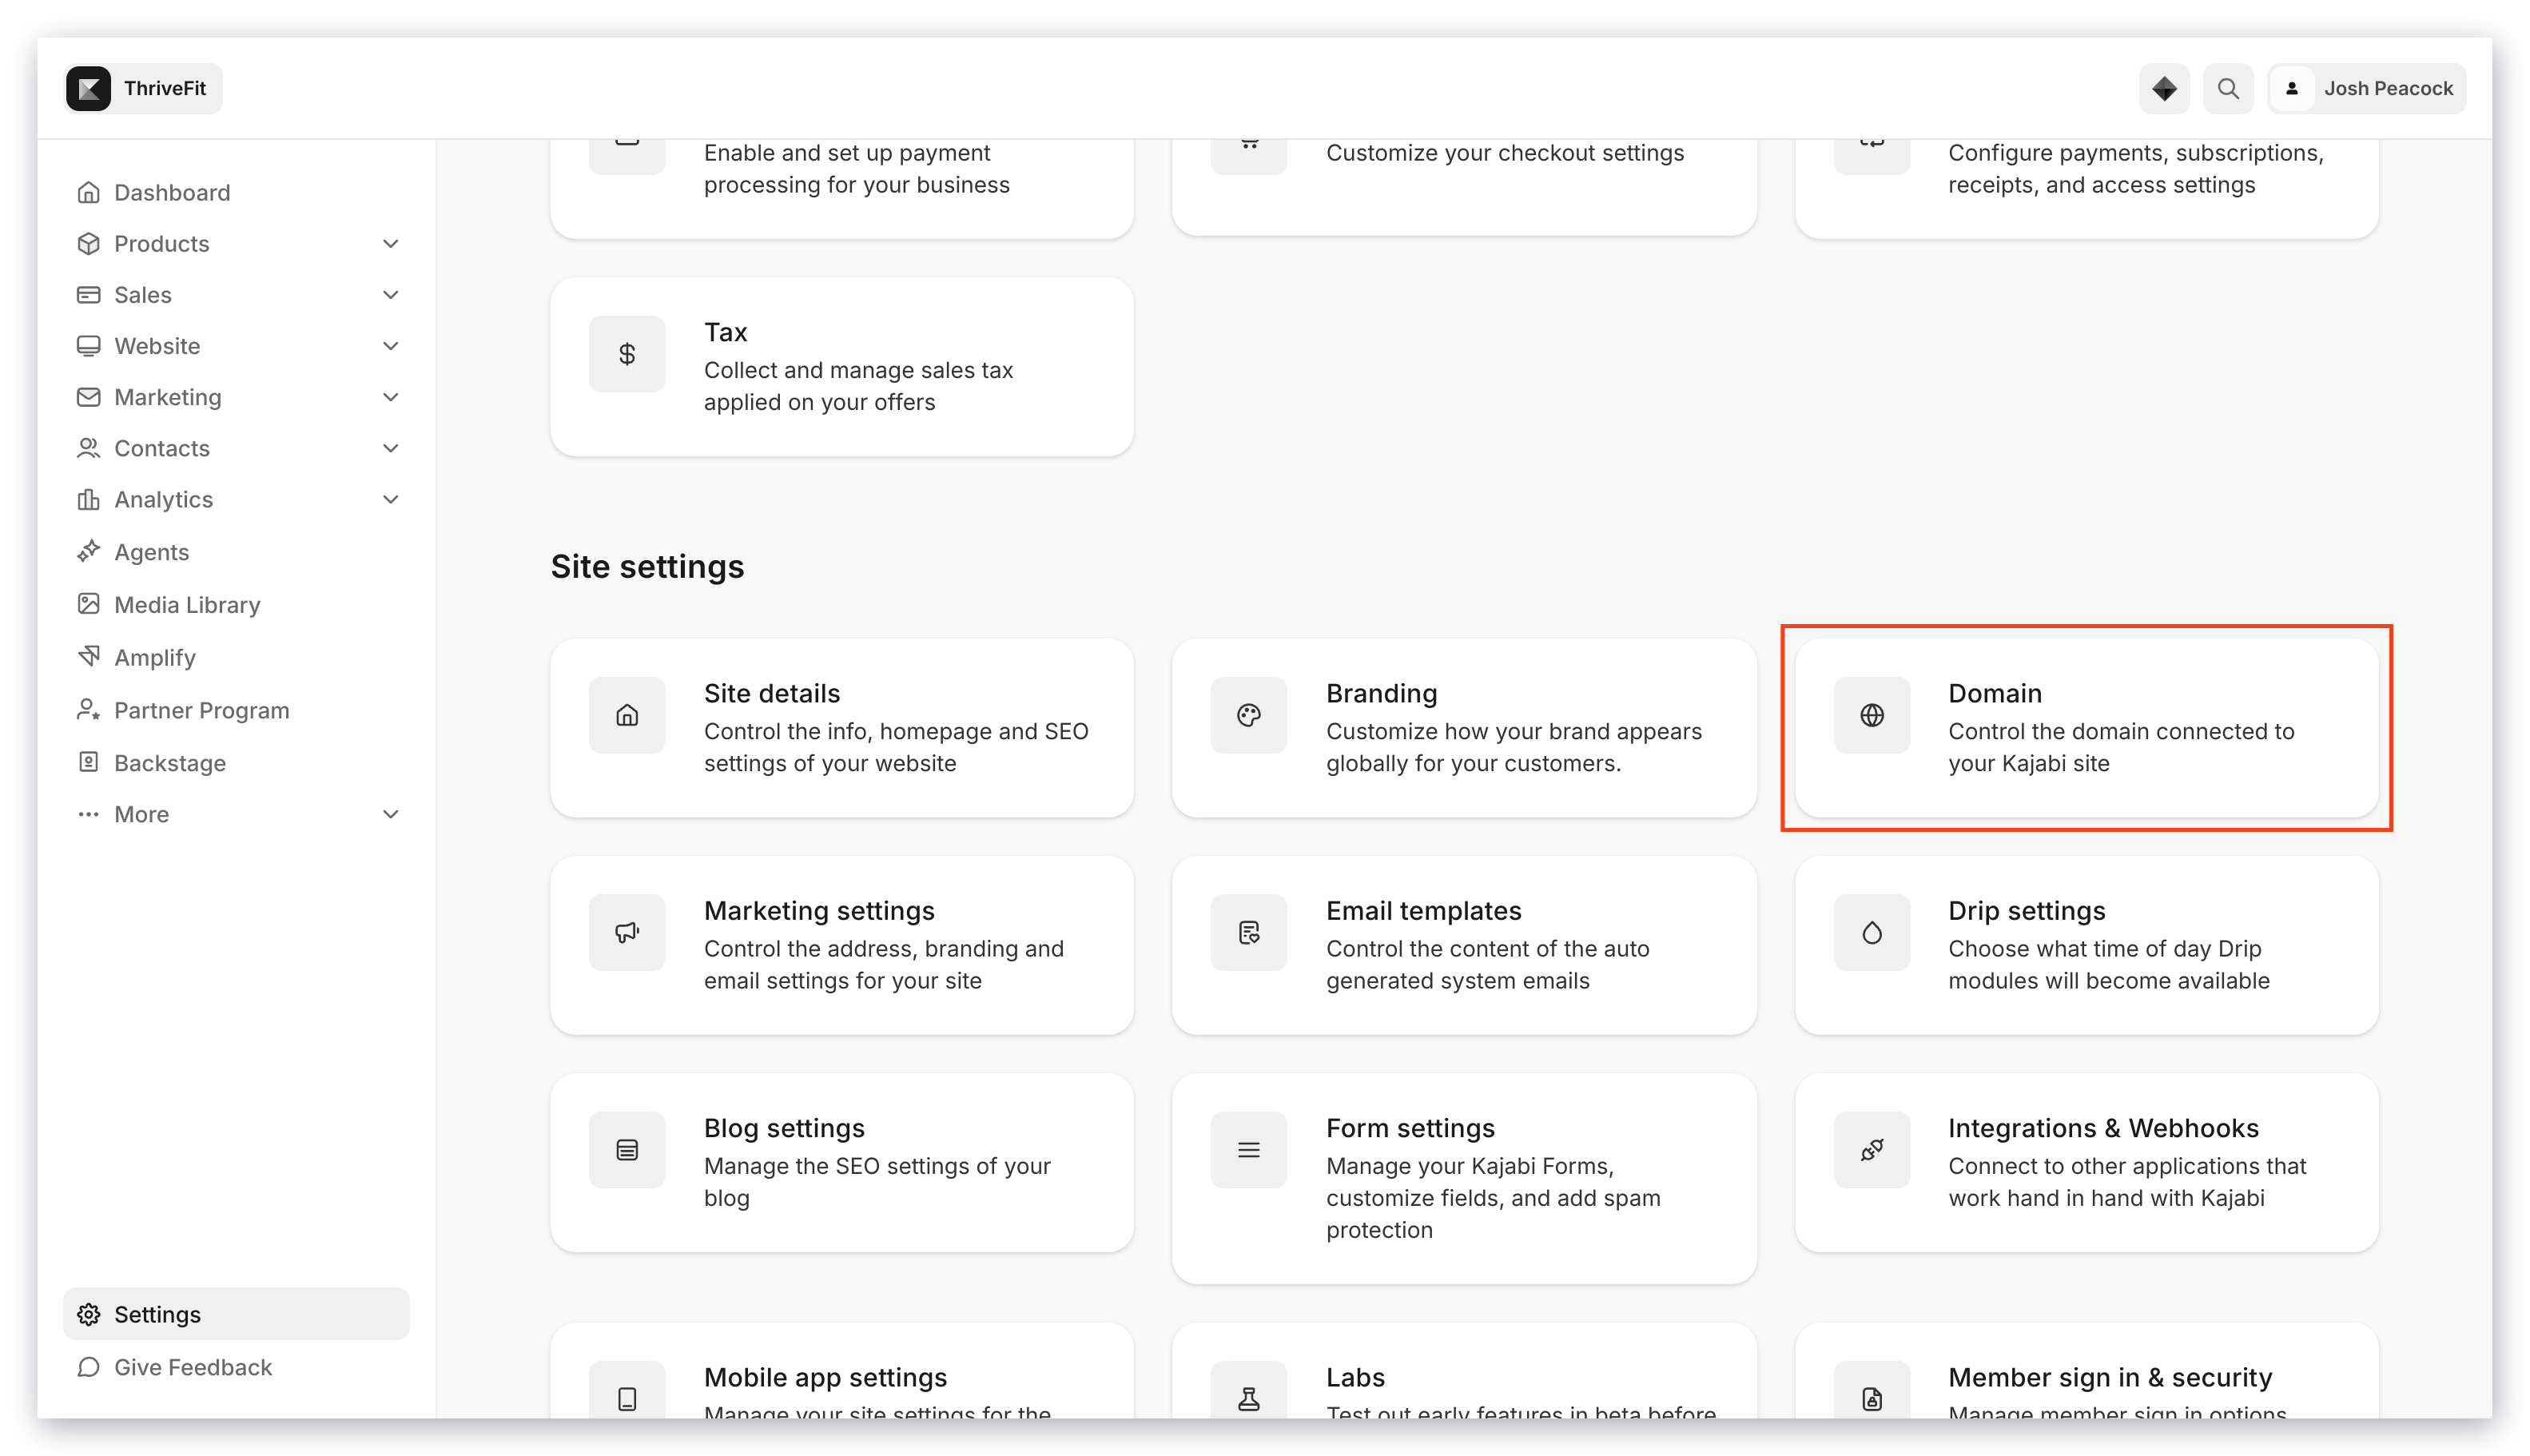
Task: Click the Give Feedback chat icon
Action: pyautogui.click(x=88, y=1367)
